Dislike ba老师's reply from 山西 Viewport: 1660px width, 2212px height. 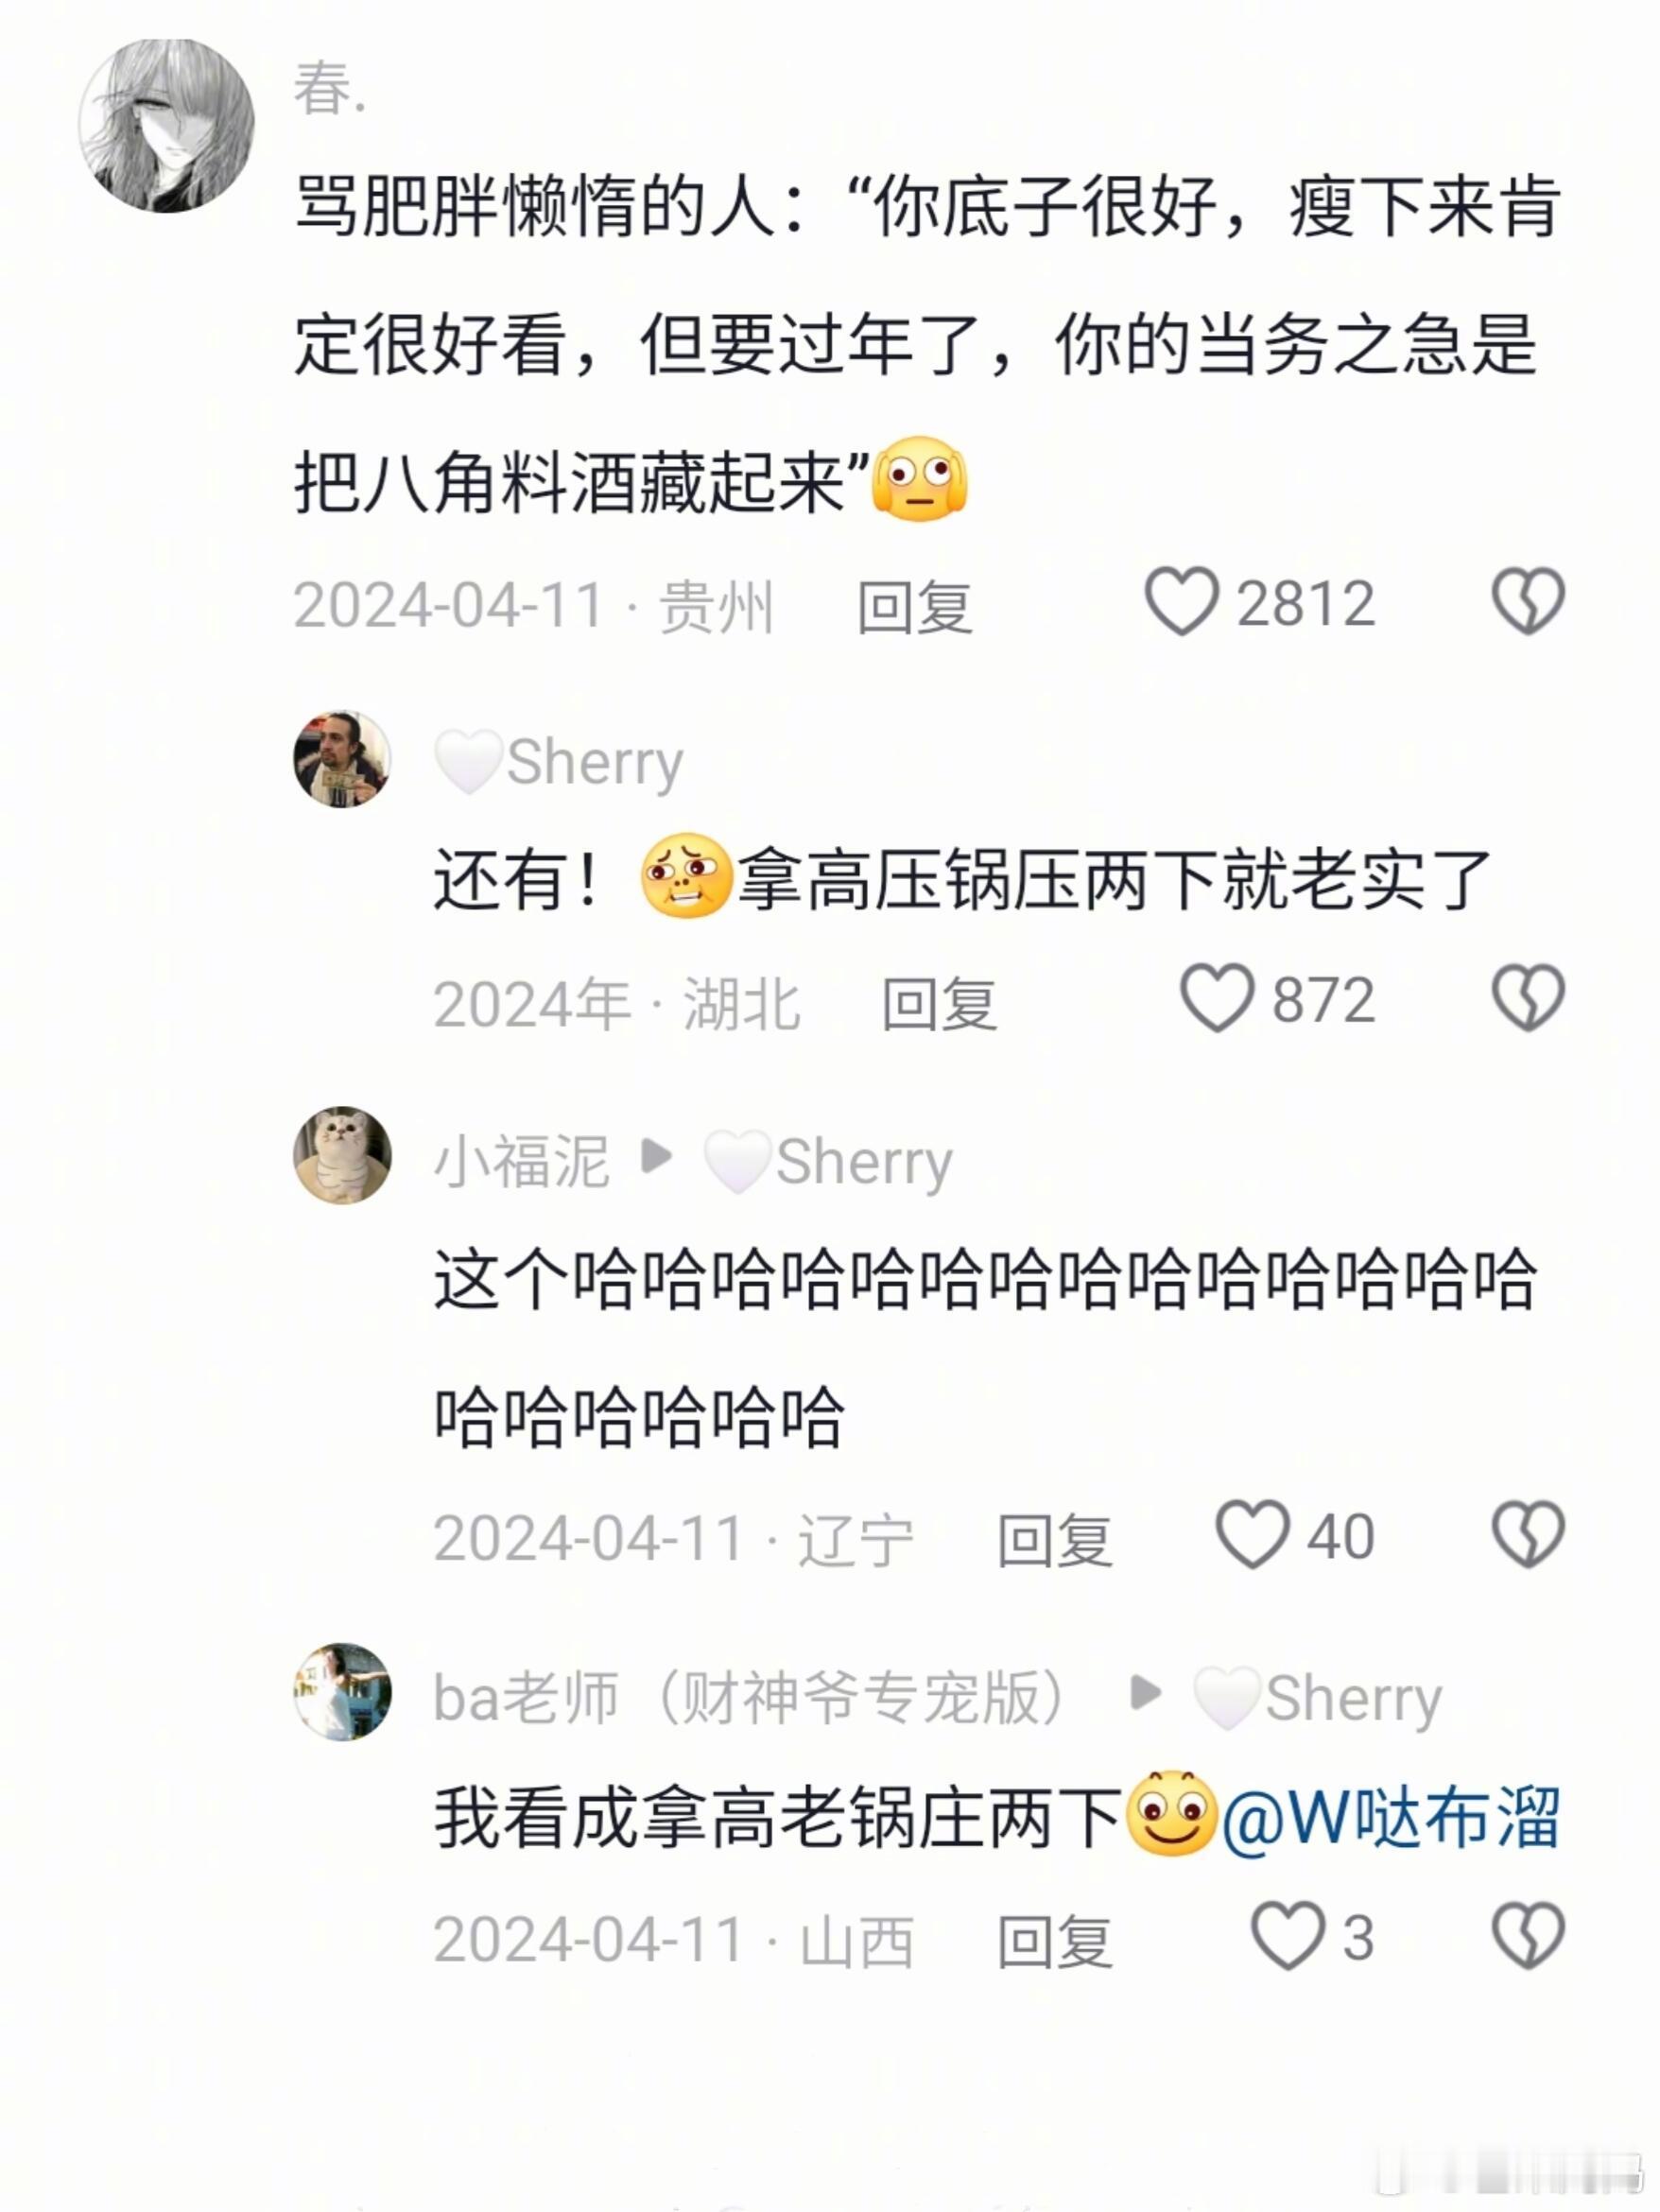pyautogui.click(x=1527, y=1937)
